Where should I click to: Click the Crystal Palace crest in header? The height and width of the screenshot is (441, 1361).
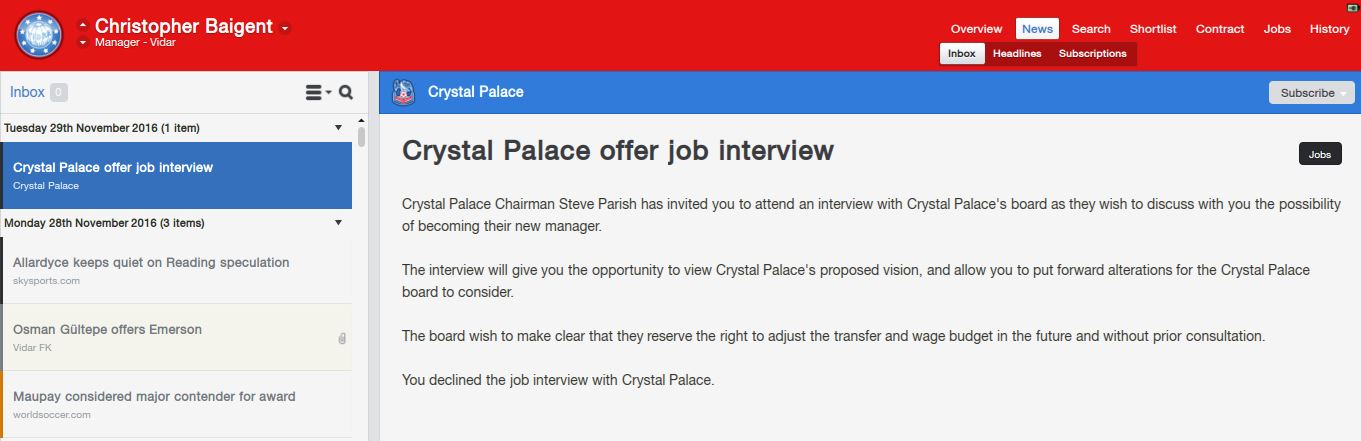(404, 92)
